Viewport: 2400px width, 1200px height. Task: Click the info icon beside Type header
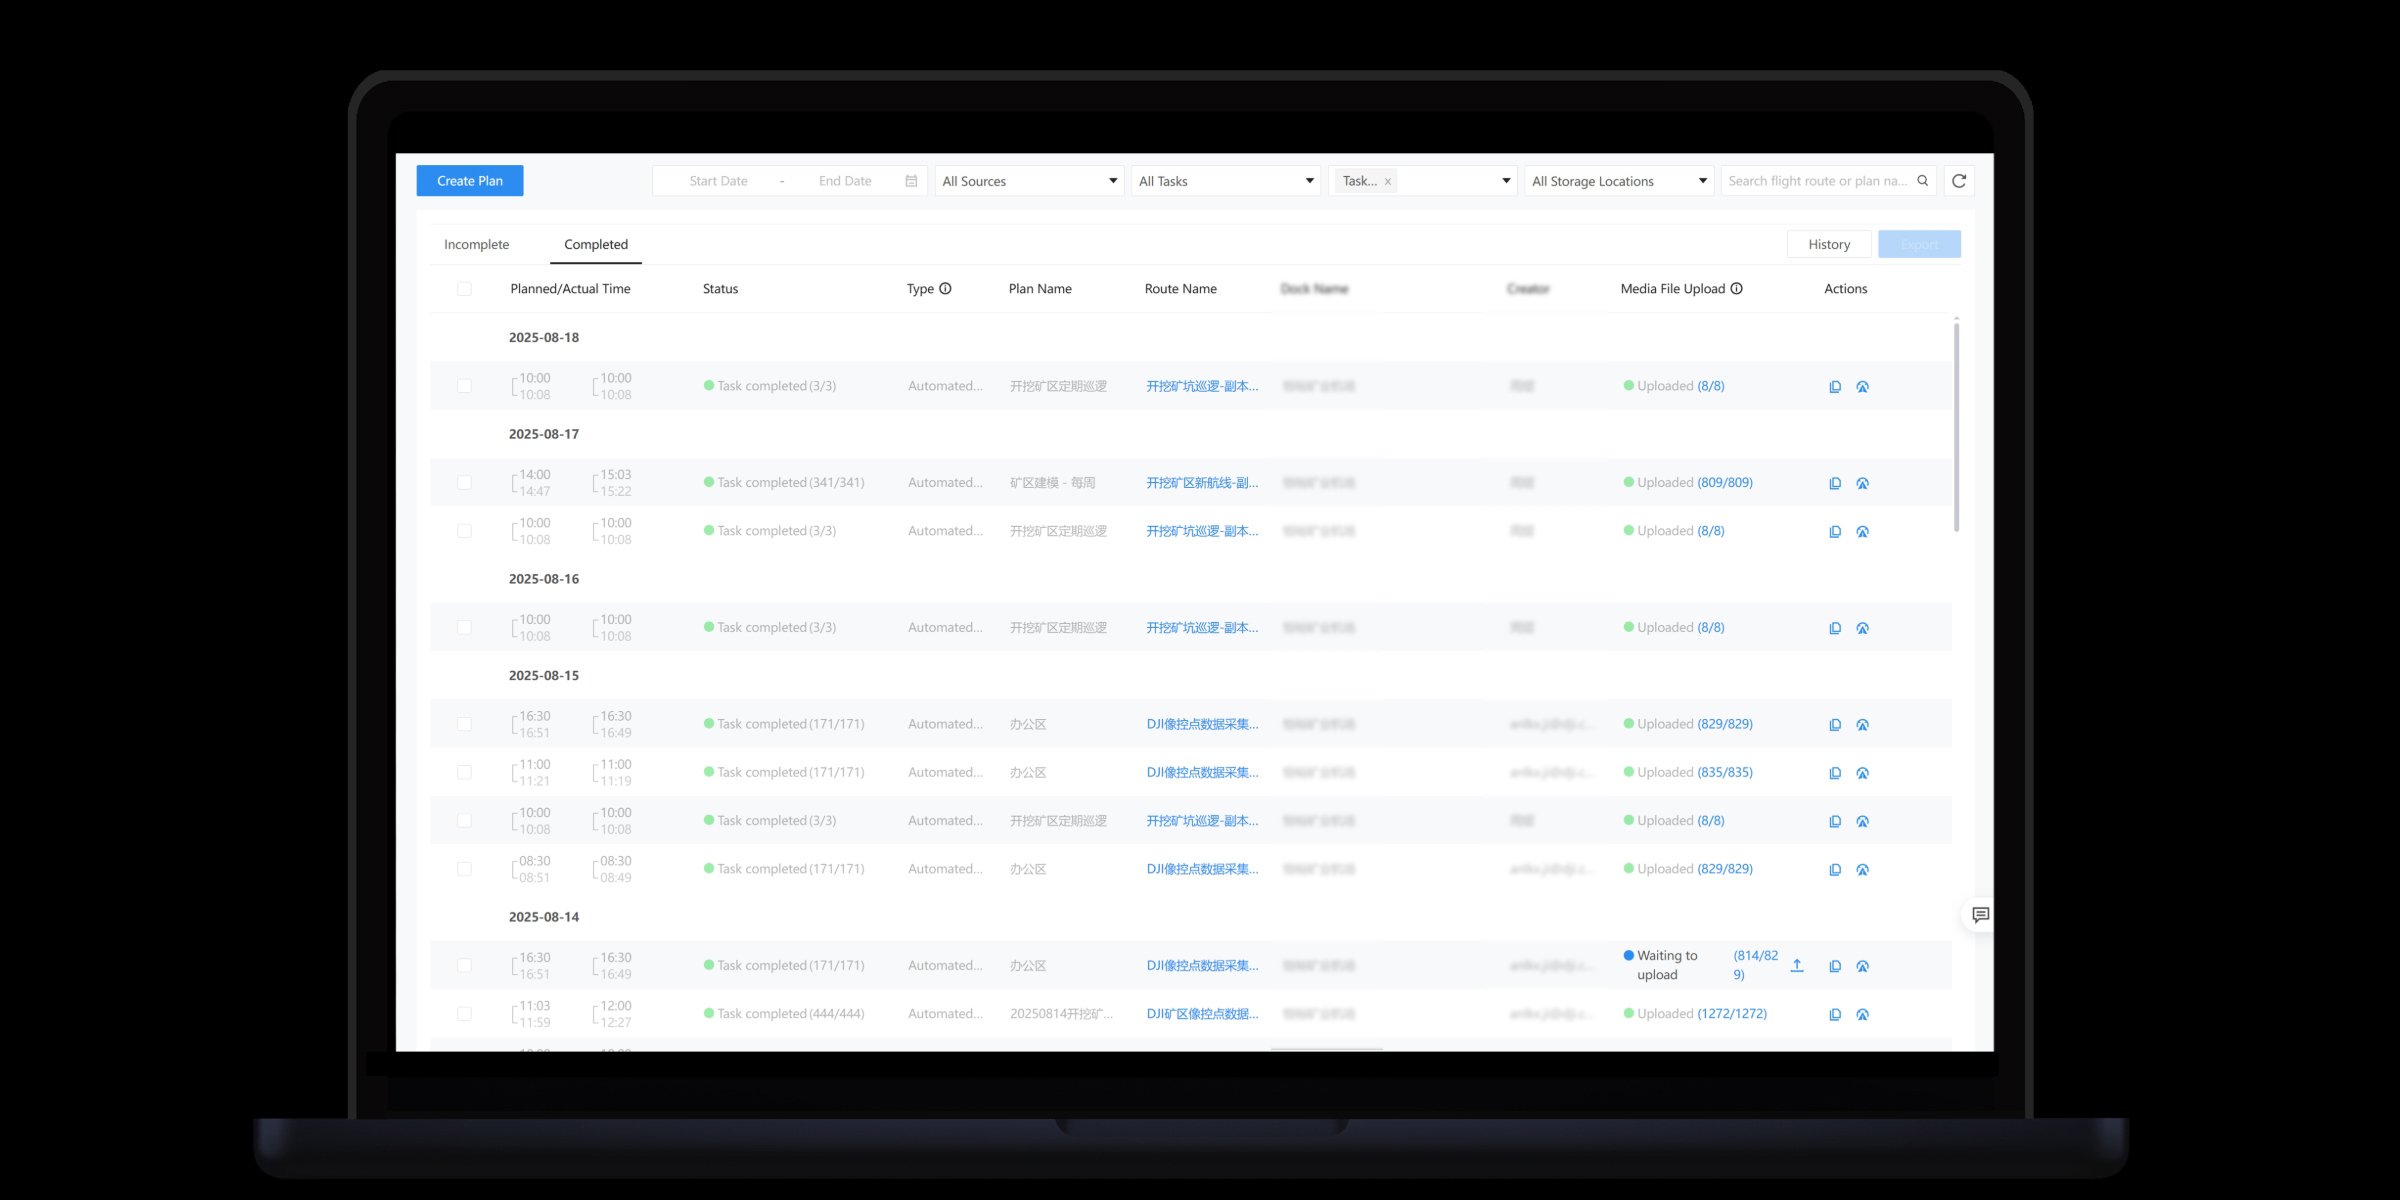tap(945, 289)
